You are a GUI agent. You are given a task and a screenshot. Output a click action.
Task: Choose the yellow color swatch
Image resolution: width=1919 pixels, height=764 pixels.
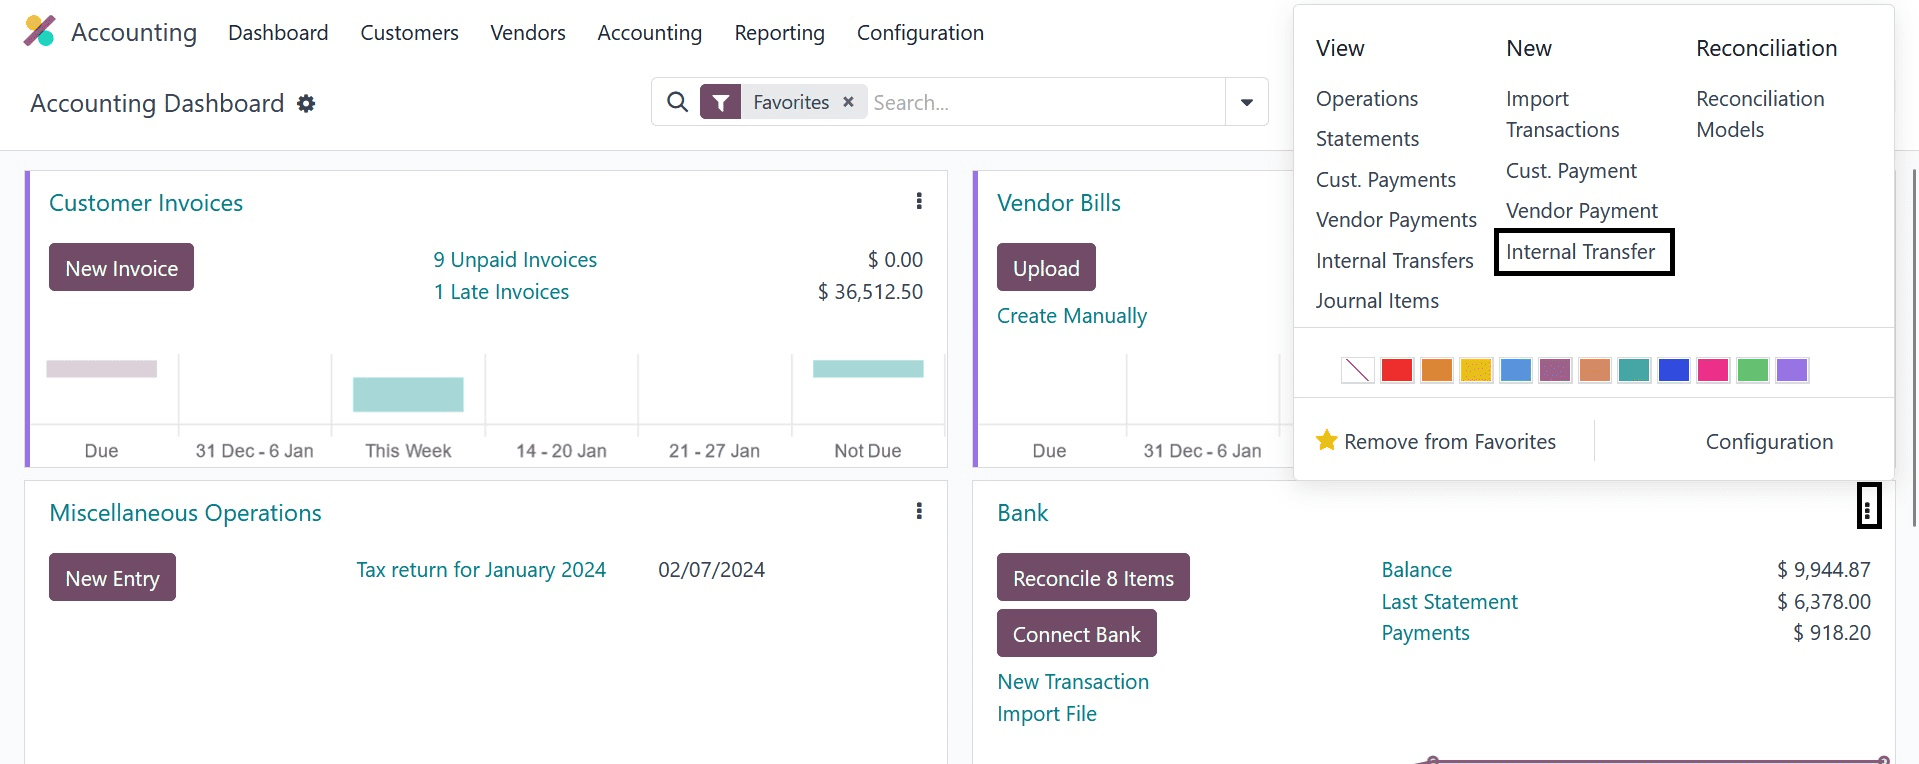coord(1476,370)
